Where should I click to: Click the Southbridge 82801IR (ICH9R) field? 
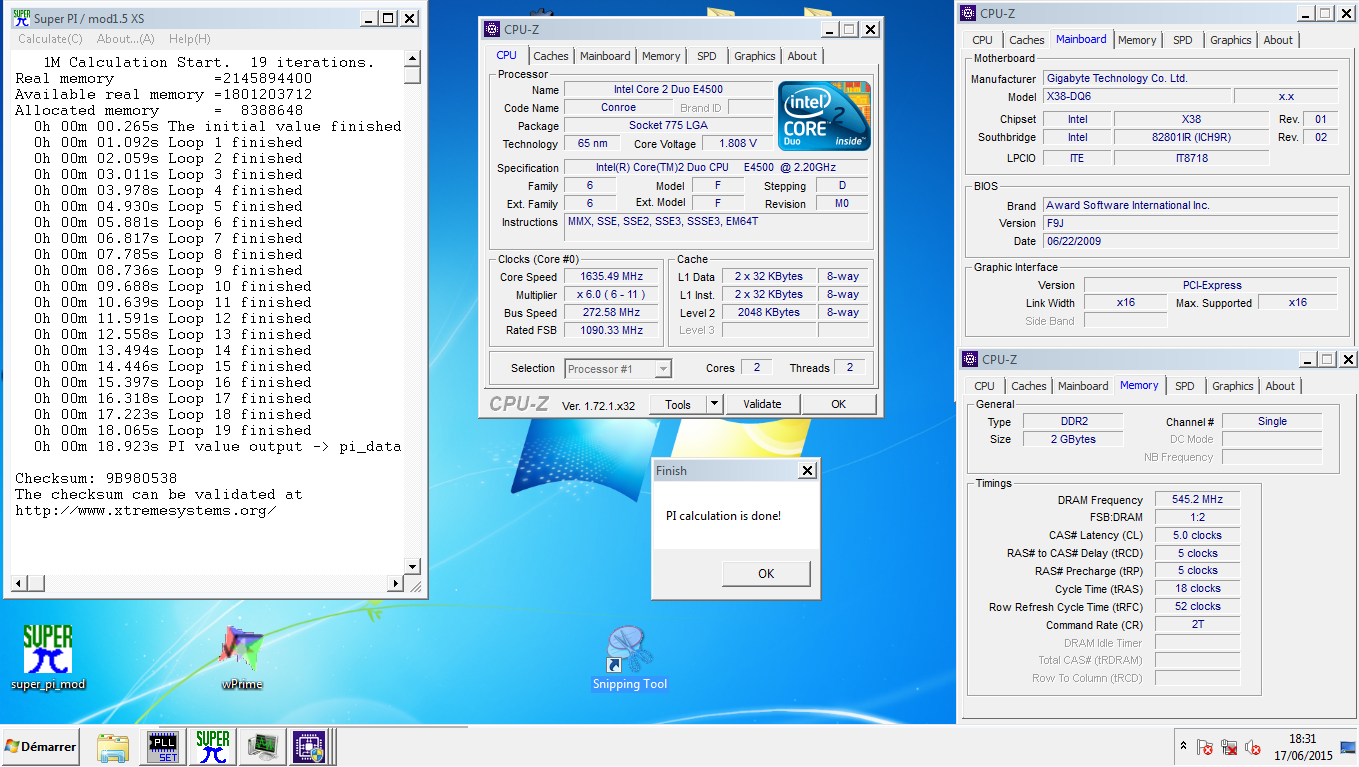click(x=1191, y=137)
